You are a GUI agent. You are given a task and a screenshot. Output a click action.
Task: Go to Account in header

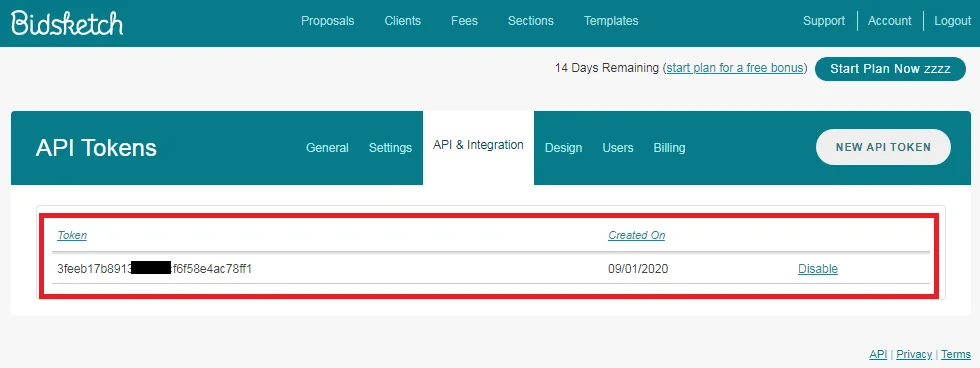click(889, 21)
